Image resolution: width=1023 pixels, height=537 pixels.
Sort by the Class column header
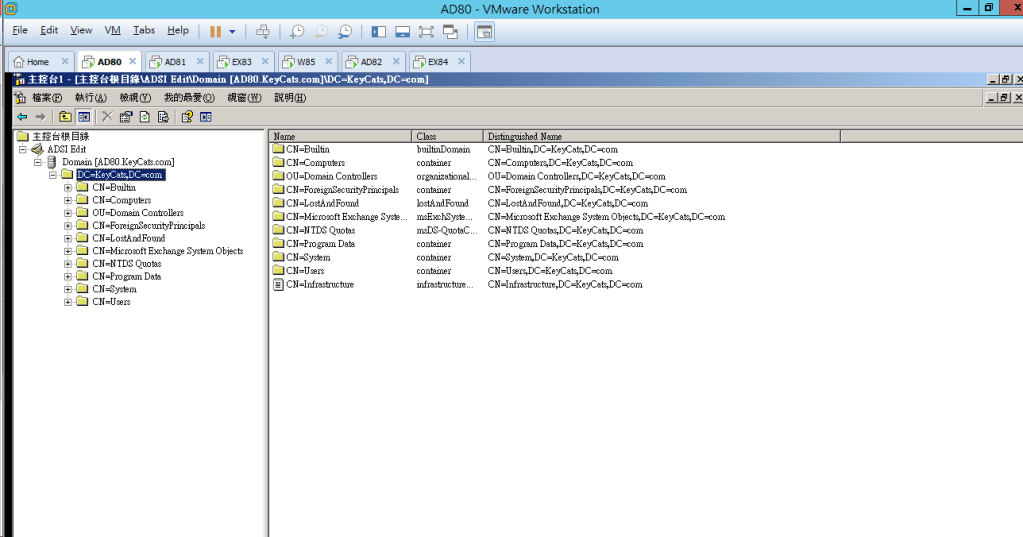pyautogui.click(x=446, y=136)
